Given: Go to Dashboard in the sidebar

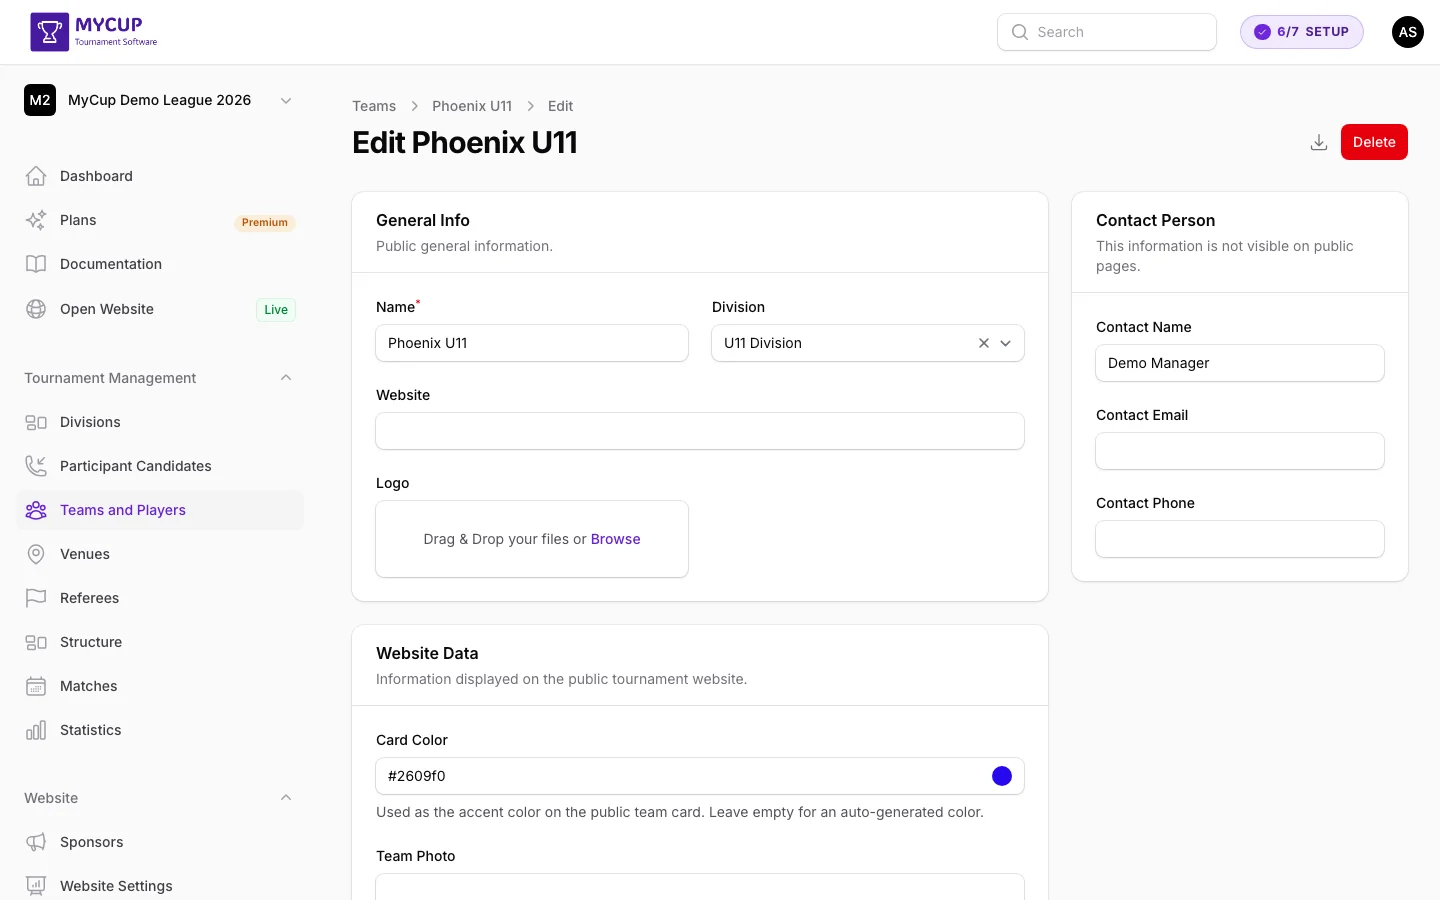Looking at the screenshot, I should [x=160, y=176].
